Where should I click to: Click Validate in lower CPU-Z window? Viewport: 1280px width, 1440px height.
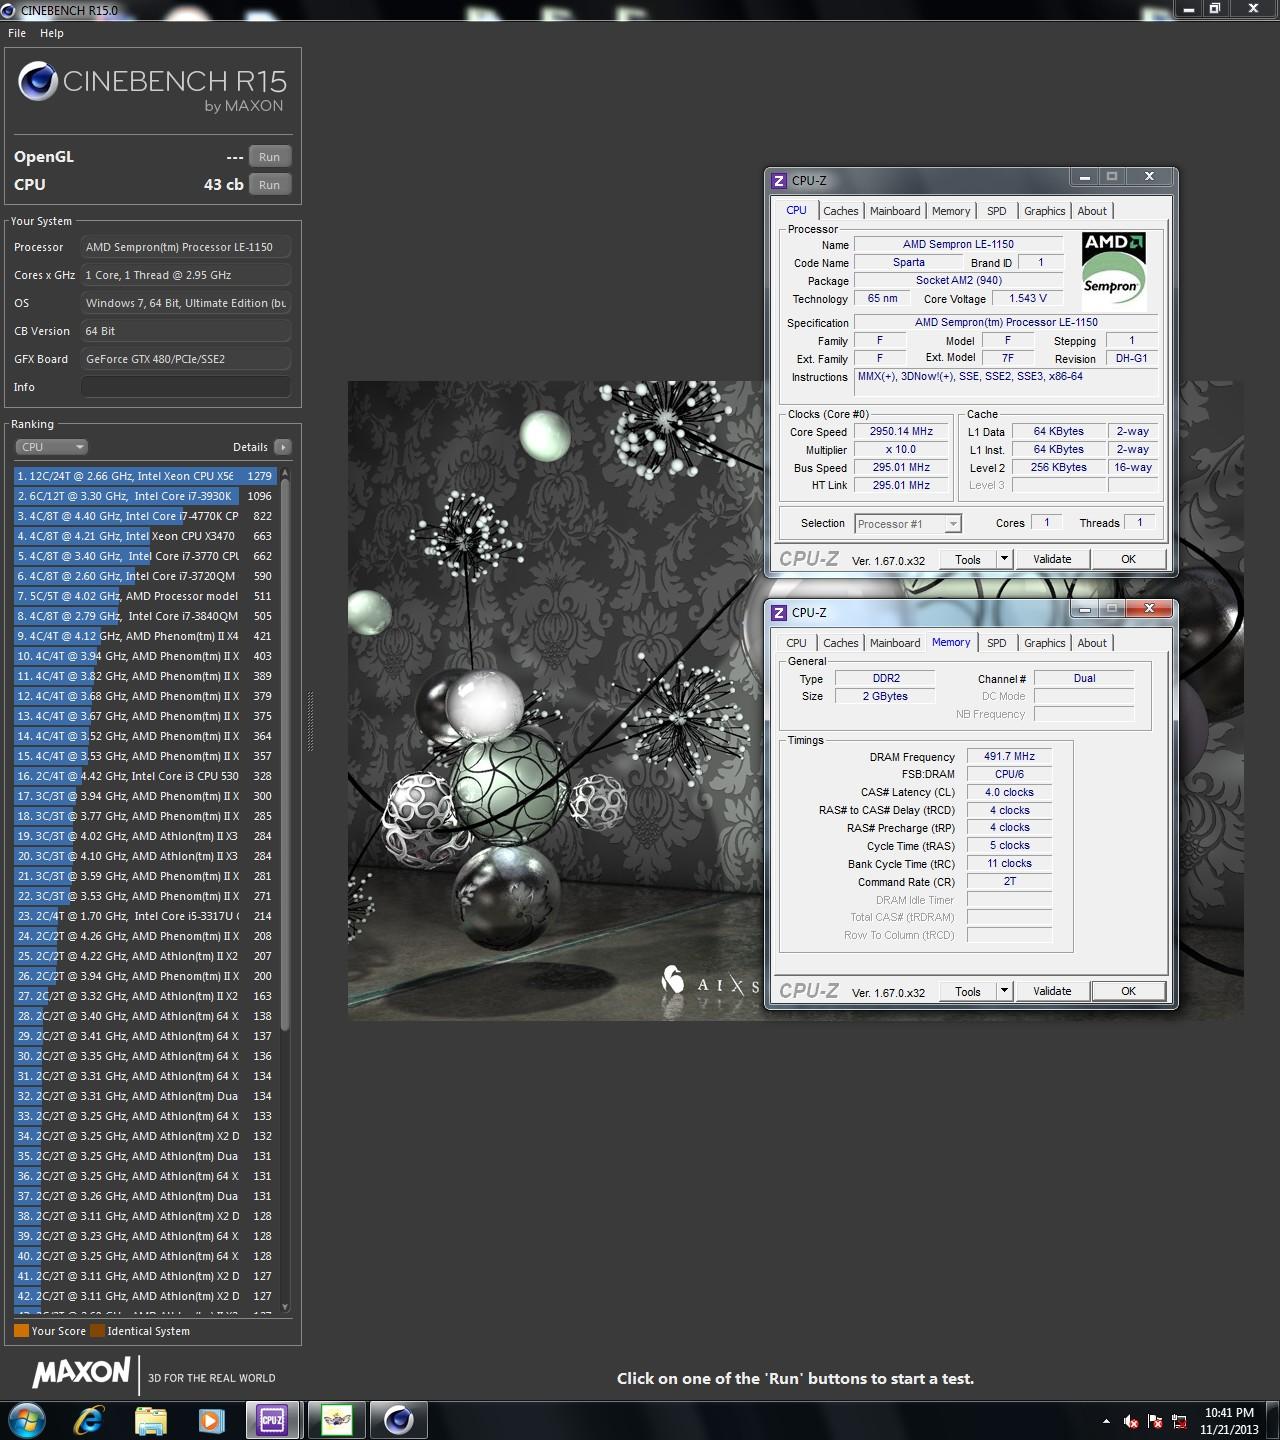1052,992
